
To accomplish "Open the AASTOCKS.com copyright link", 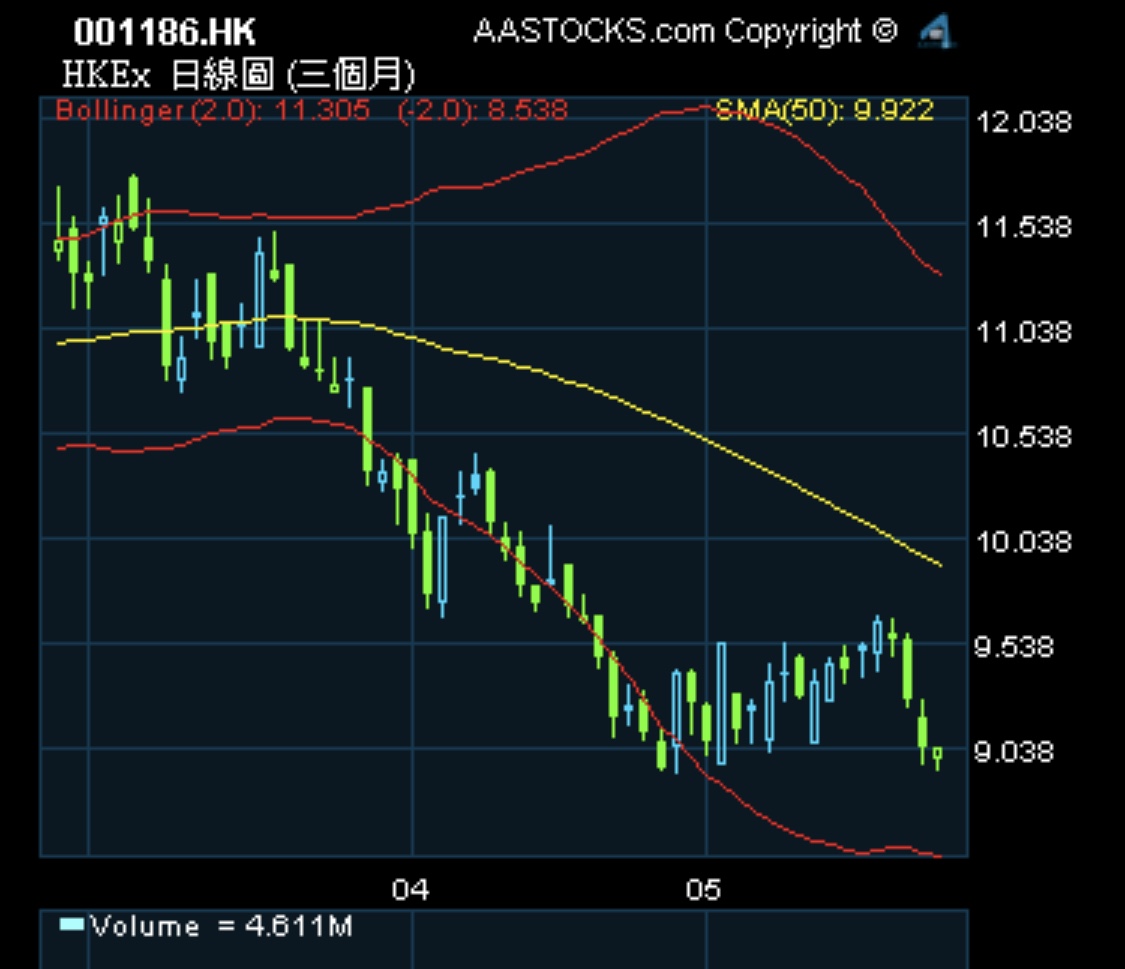I will [x=684, y=32].
